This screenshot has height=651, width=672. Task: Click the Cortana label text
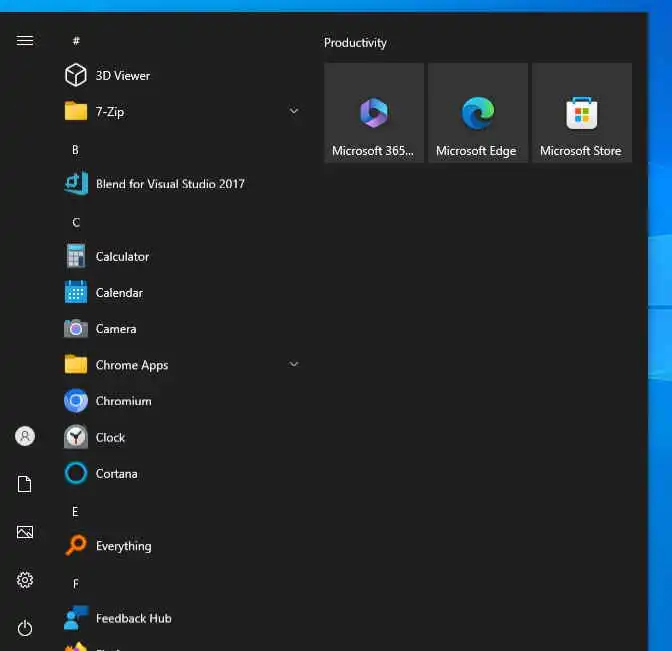tap(117, 474)
